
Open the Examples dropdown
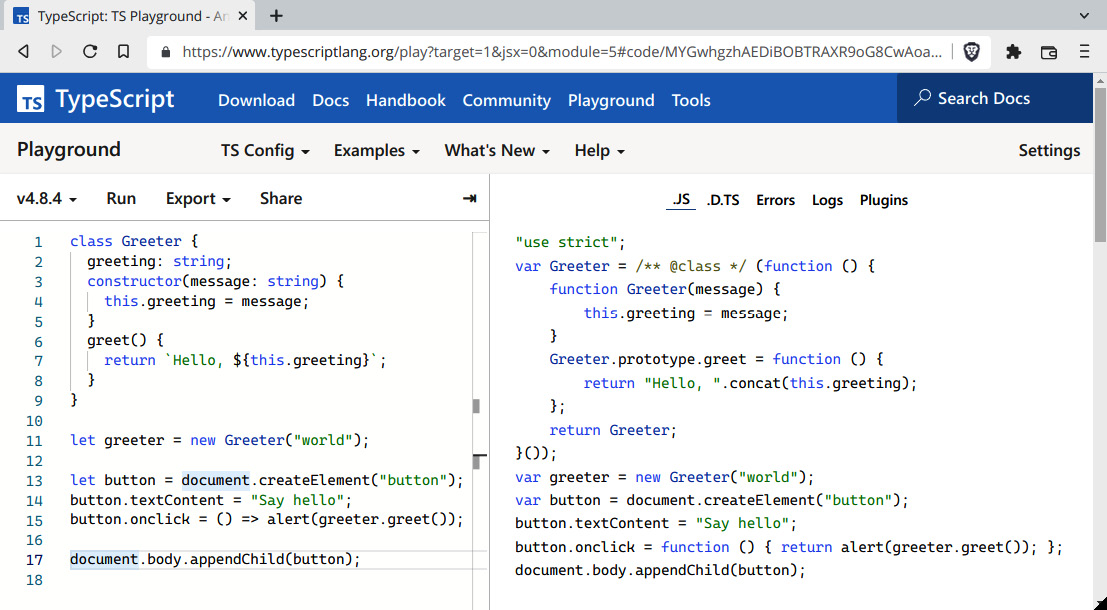coord(376,150)
